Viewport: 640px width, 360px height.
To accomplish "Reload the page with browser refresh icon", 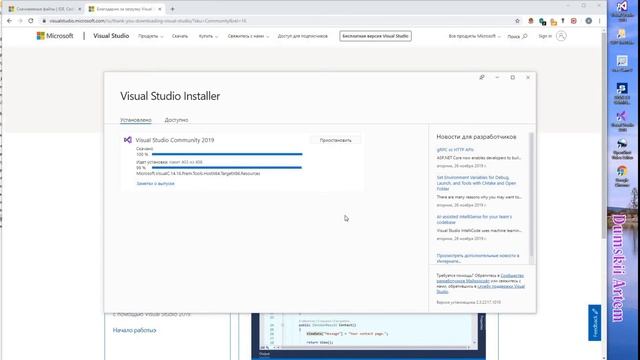I will tap(31, 21).
